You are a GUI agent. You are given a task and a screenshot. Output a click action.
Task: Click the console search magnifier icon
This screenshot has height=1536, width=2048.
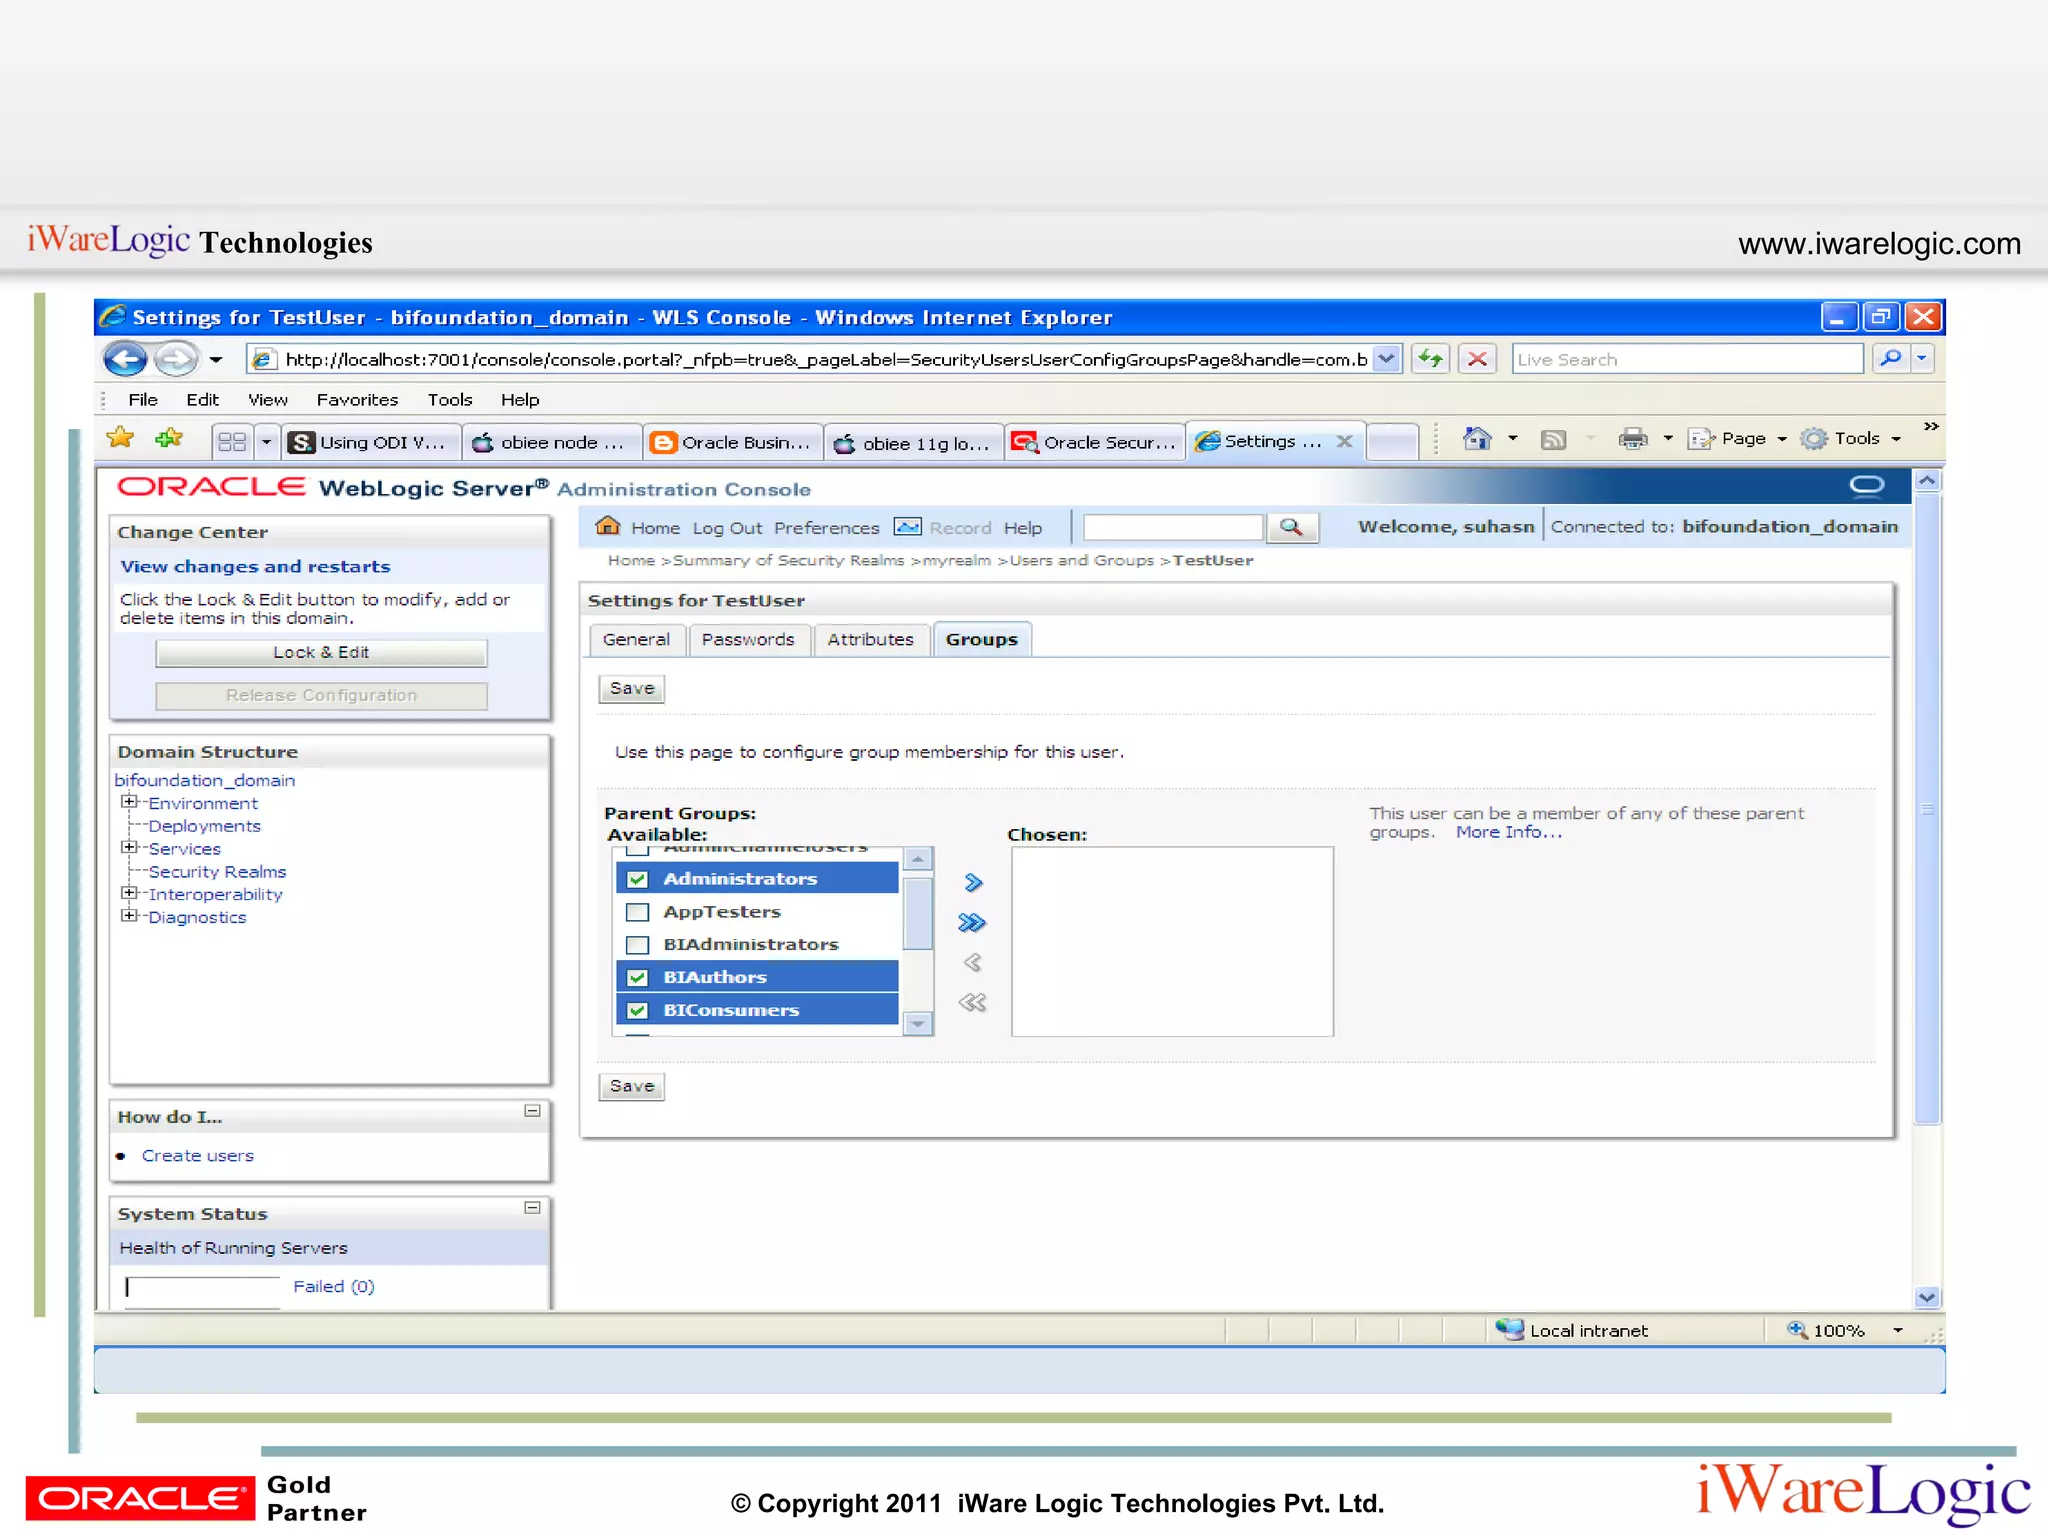[1291, 527]
